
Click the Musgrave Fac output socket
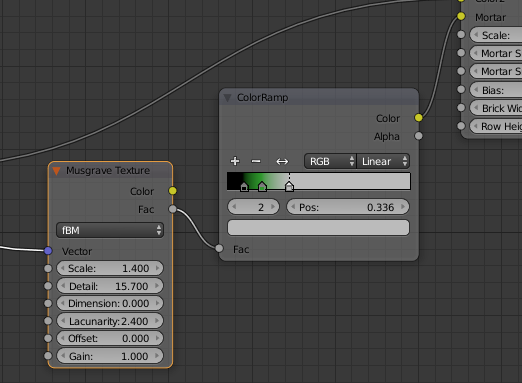[173, 209]
